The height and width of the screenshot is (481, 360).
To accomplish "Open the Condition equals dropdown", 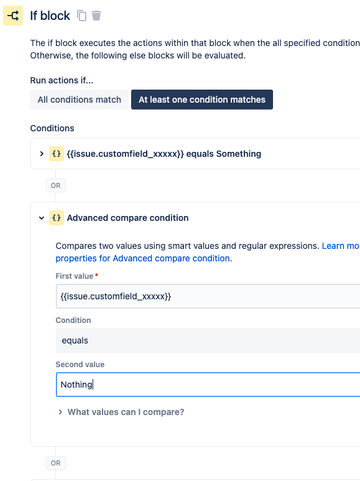I will tap(208, 340).
